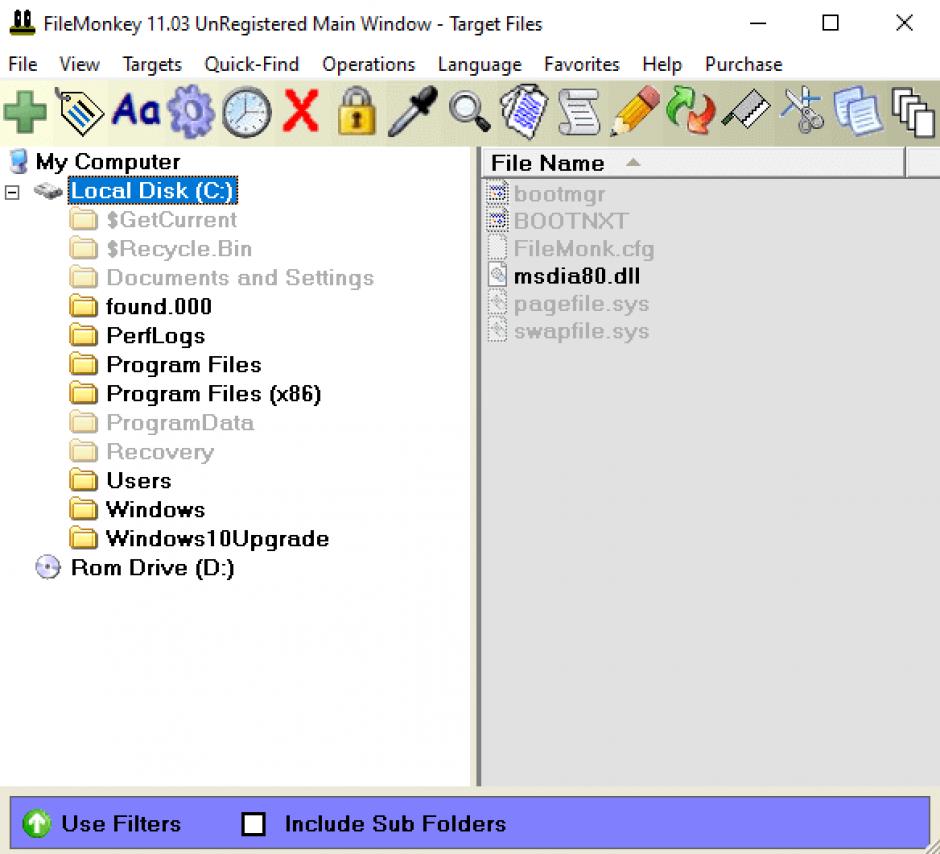This screenshot has width=940, height=854.
Task: Open the Quick-Find menu
Action: point(252,64)
